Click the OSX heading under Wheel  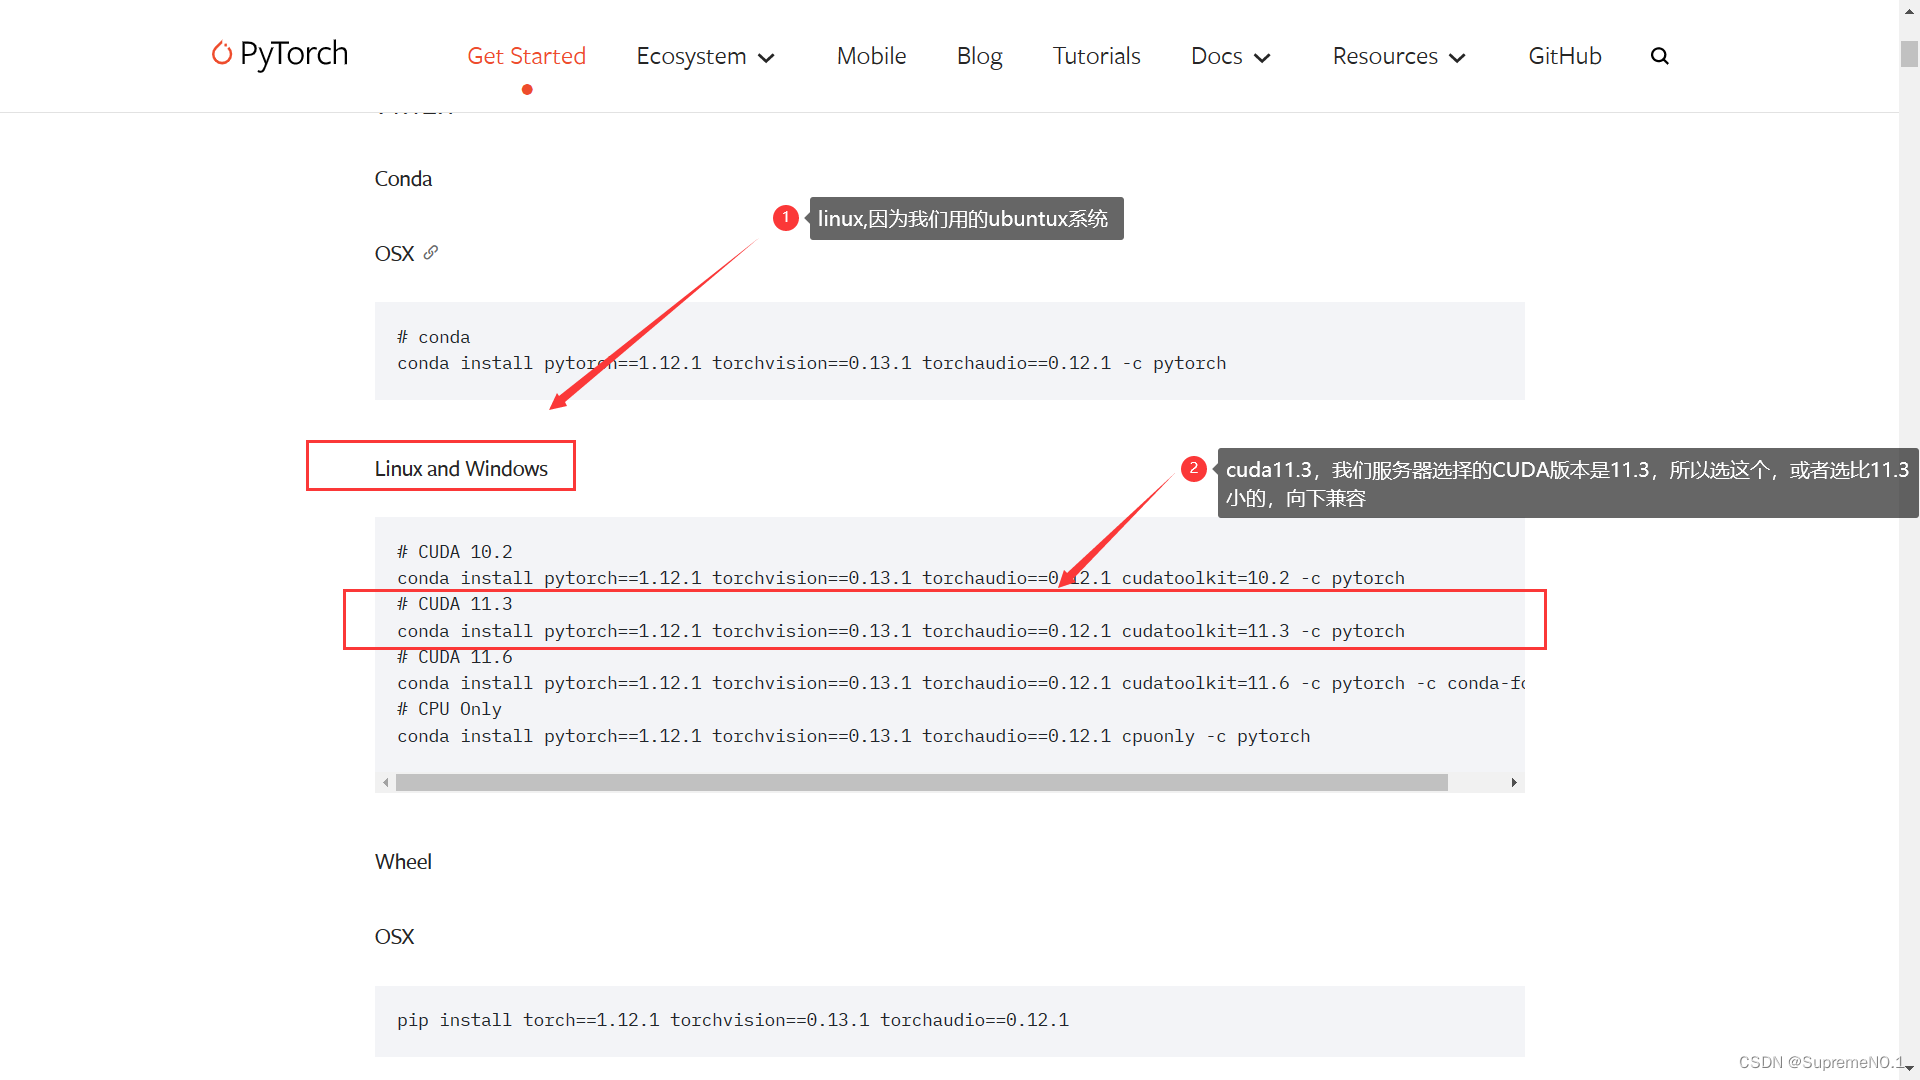tap(394, 937)
